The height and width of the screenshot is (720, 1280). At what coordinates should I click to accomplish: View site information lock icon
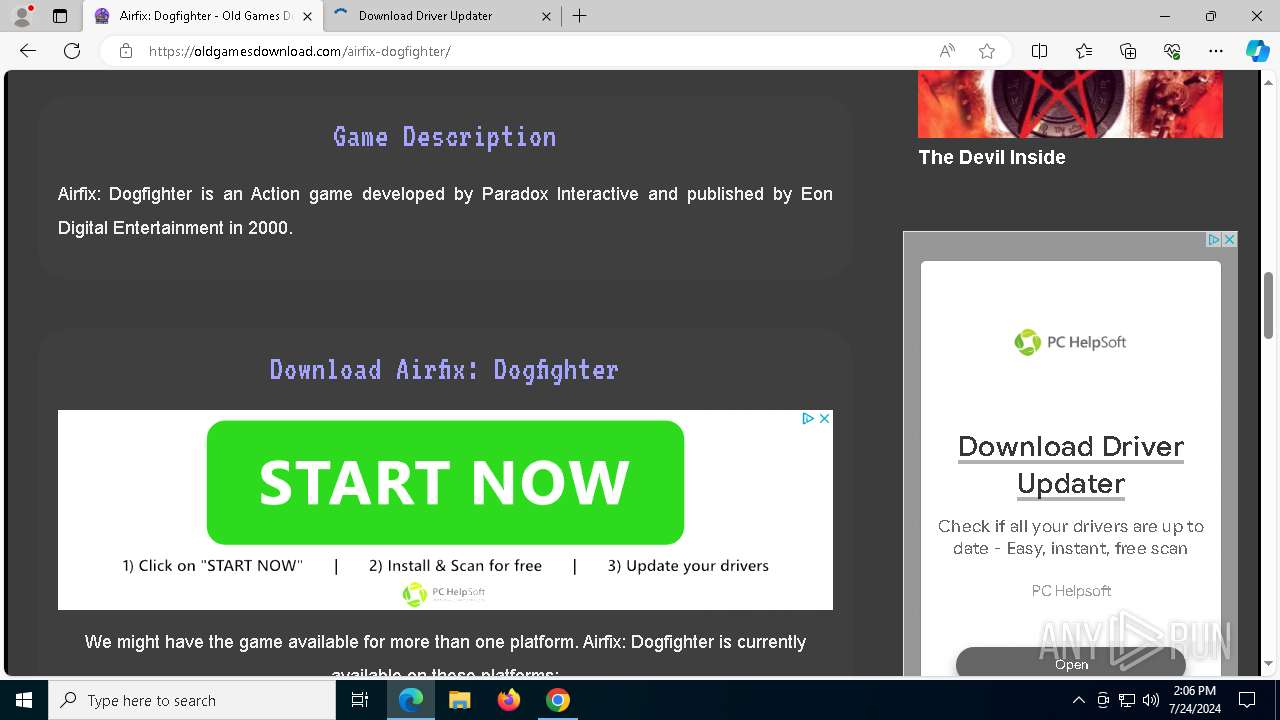[126, 51]
